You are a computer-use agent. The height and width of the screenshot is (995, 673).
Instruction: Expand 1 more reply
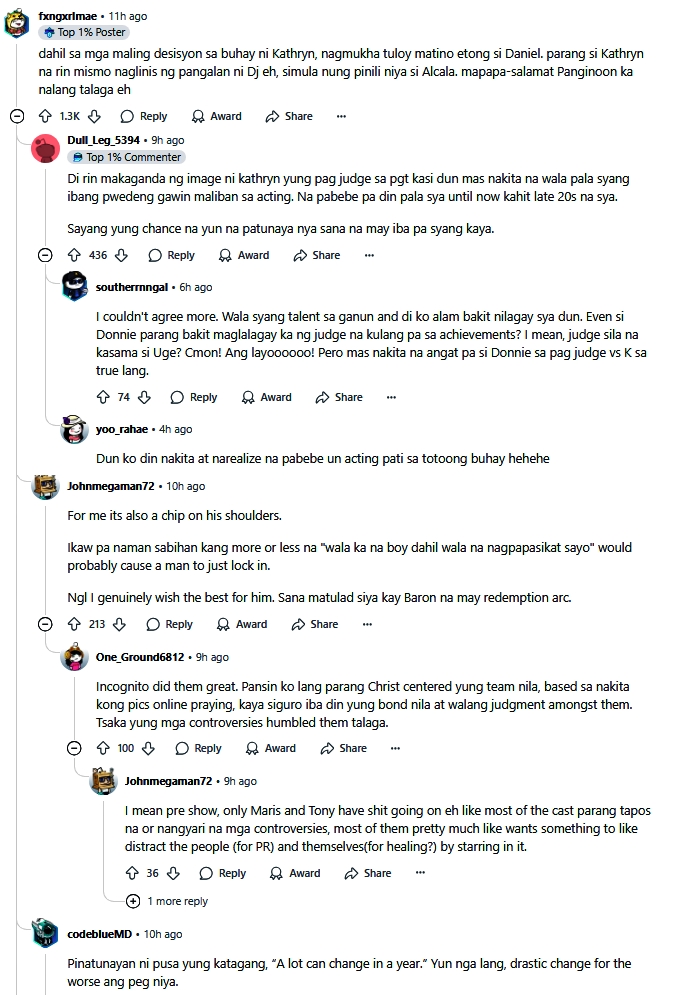click(x=168, y=901)
